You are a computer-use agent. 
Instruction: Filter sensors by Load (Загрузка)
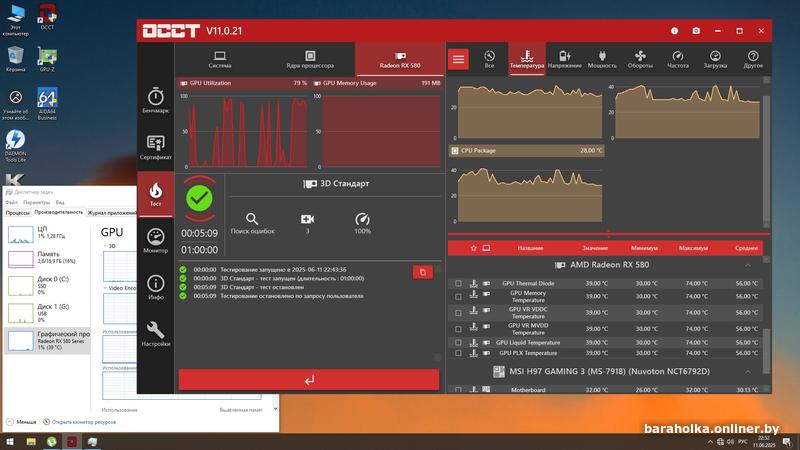[x=715, y=59]
